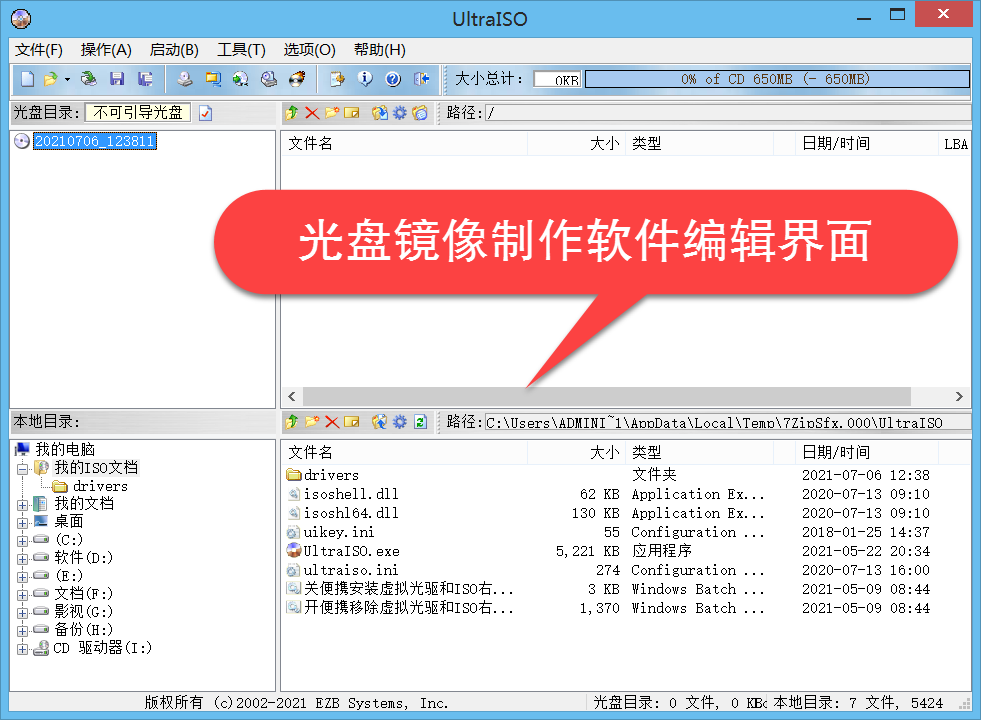Click the boot info checkmark icon beside 不可引导光盘

[x=205, y=113]
